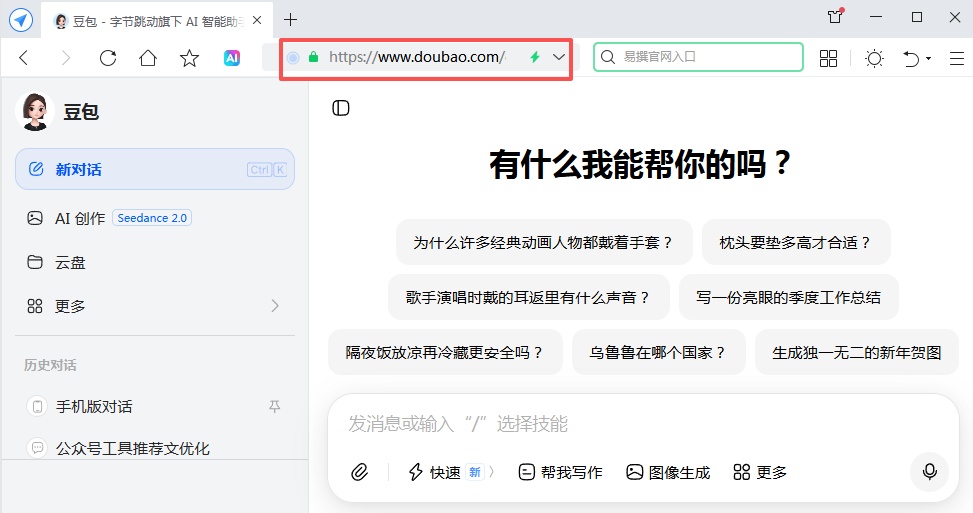Open the AI assistant toolbar icon

click(231, 58)
